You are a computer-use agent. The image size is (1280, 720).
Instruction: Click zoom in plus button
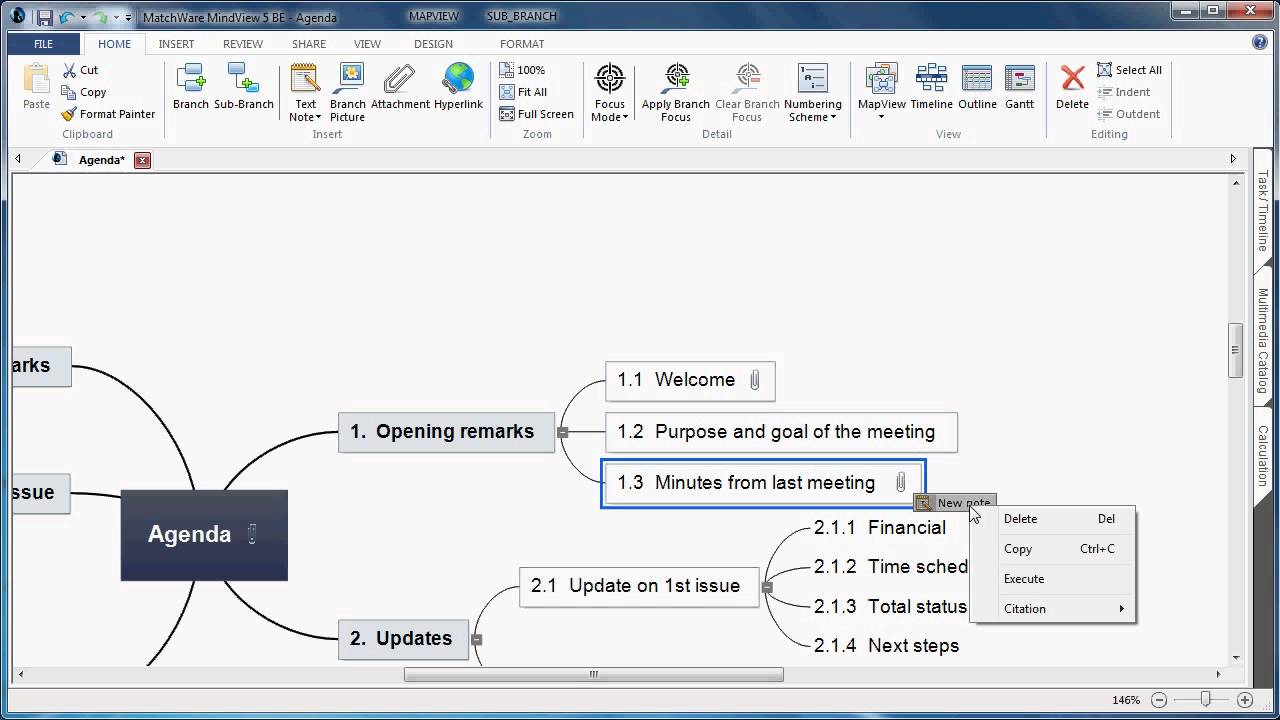pos(1245,700)
